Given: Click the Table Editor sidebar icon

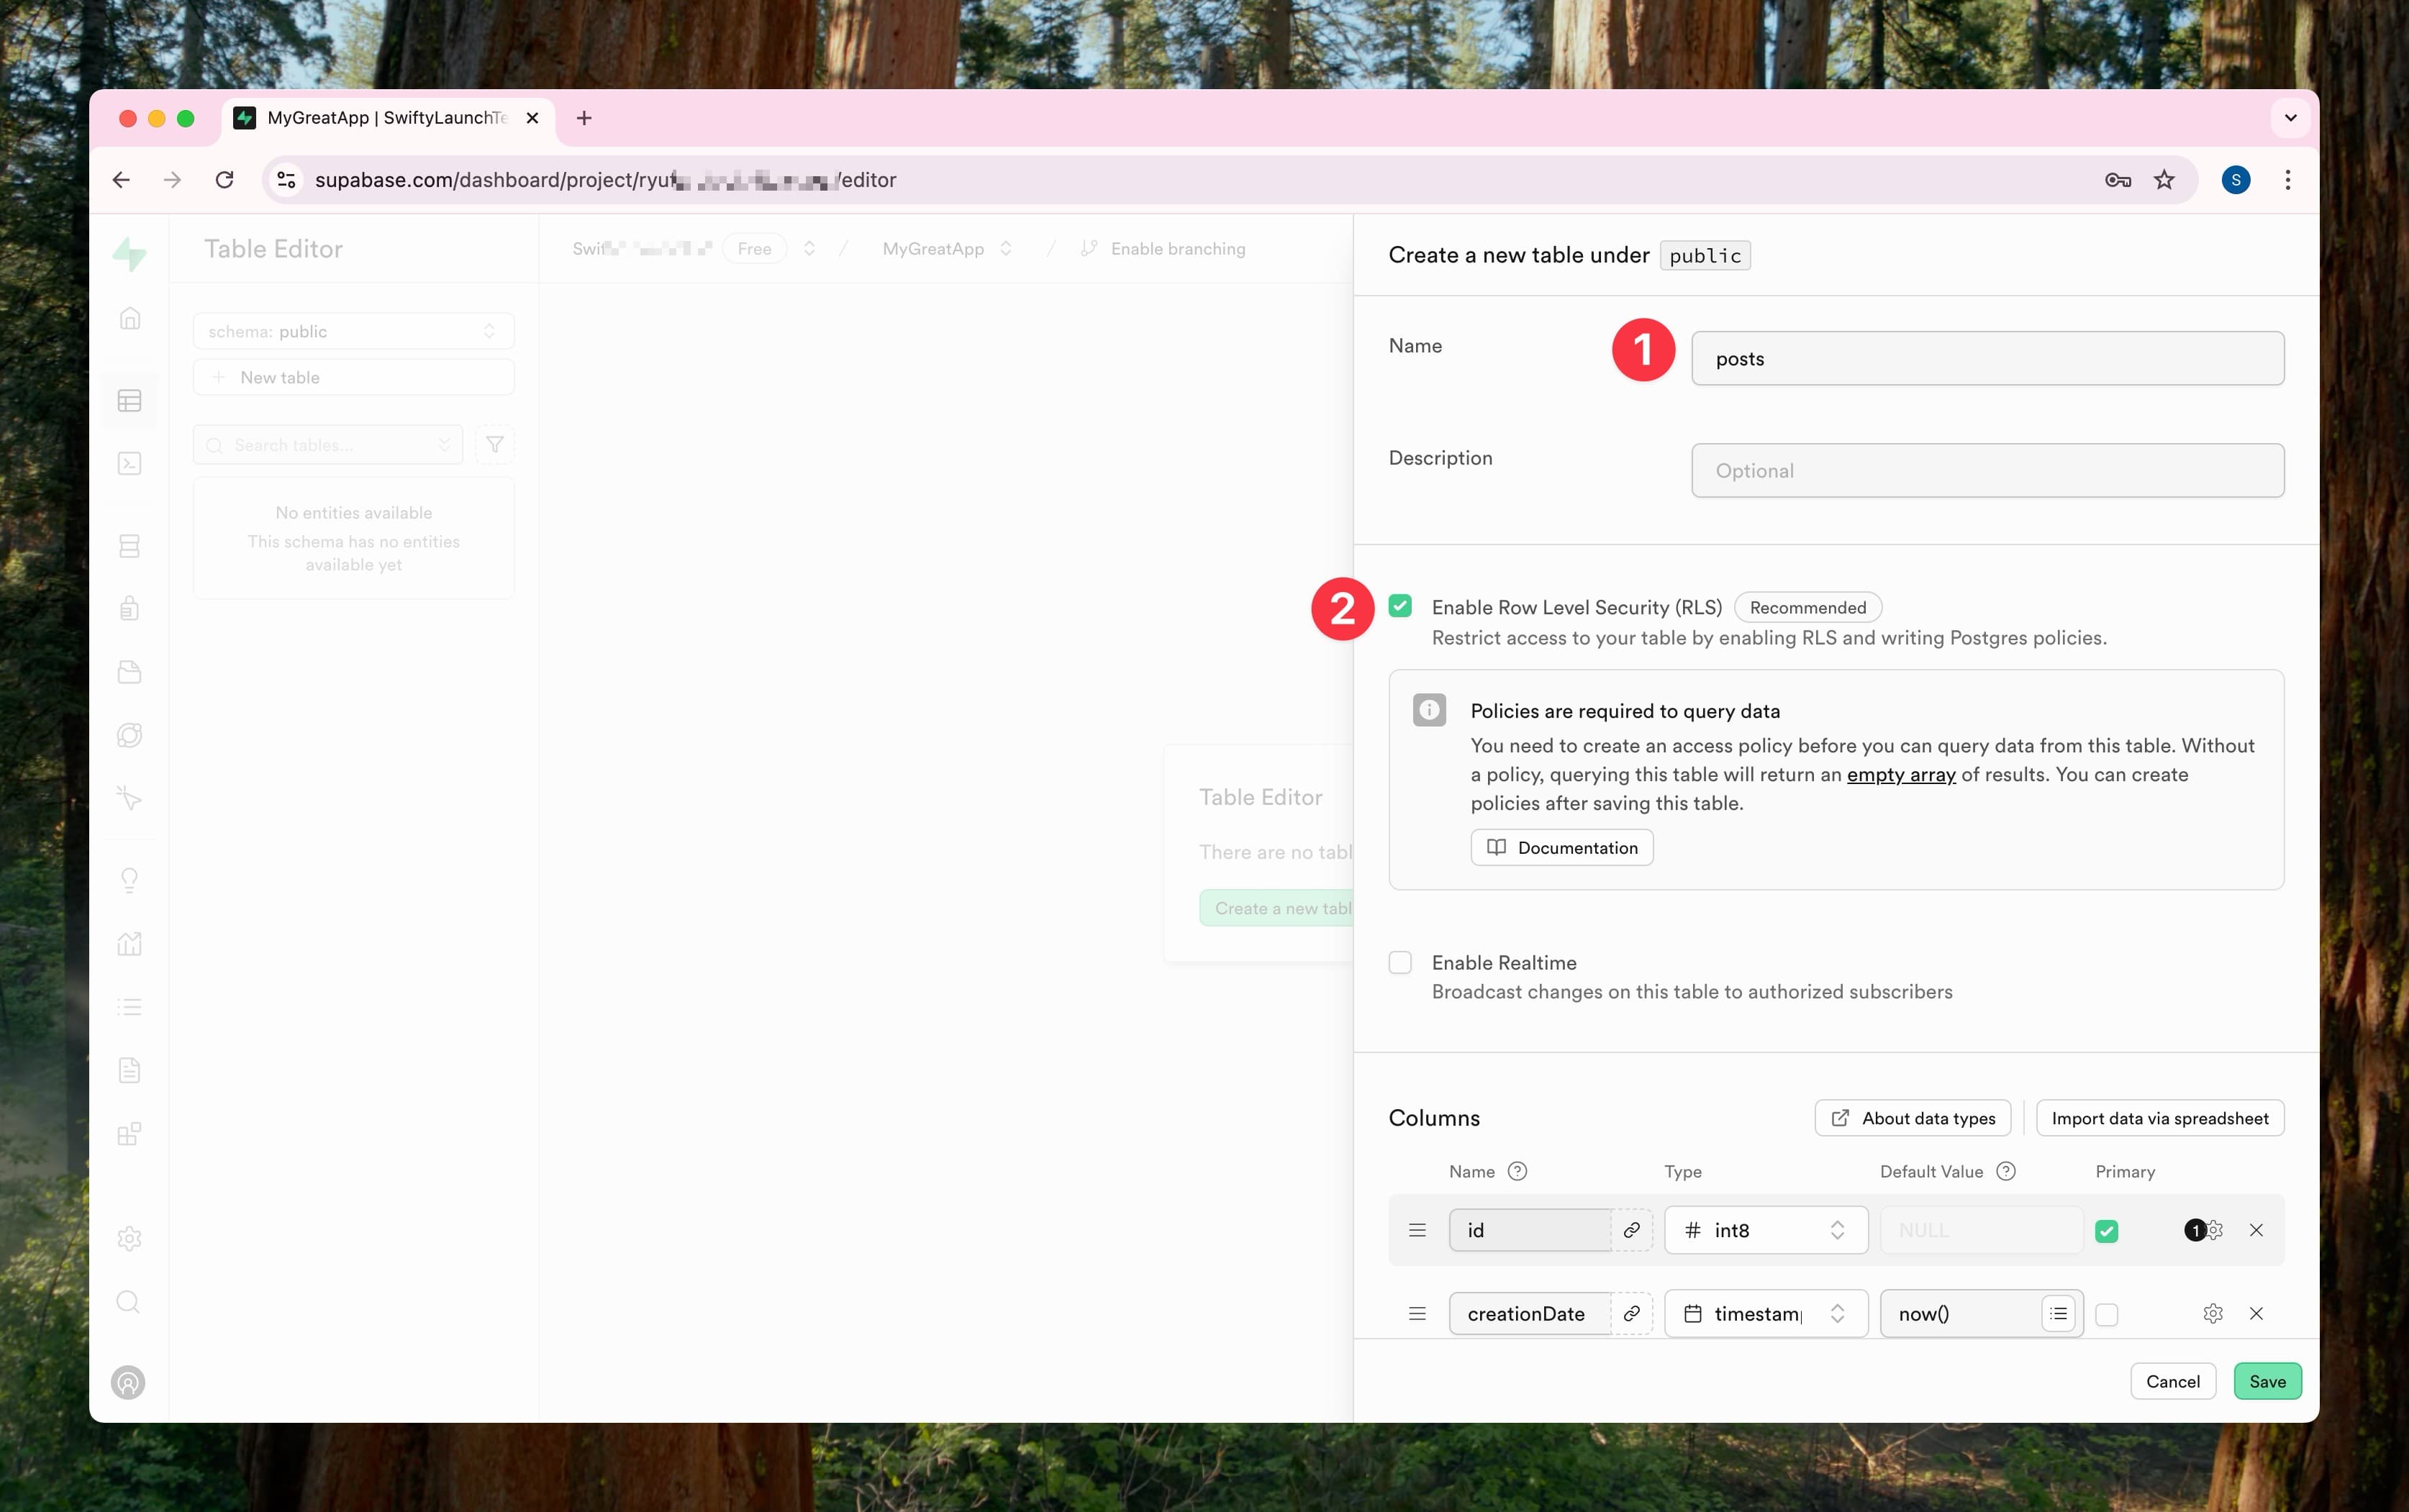Looking at the screenshot, I should point(131,401).
